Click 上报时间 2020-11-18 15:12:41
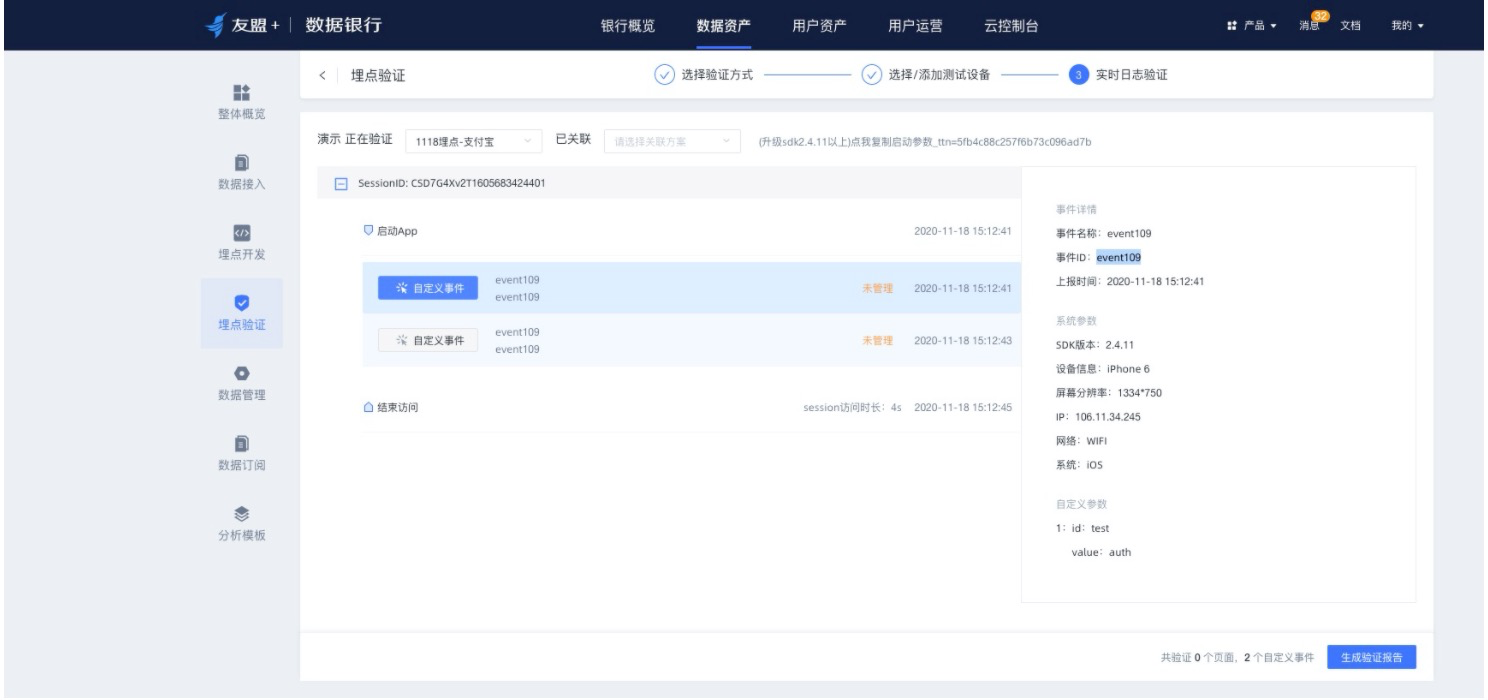1488x700 pixels. pos(1130,281)
